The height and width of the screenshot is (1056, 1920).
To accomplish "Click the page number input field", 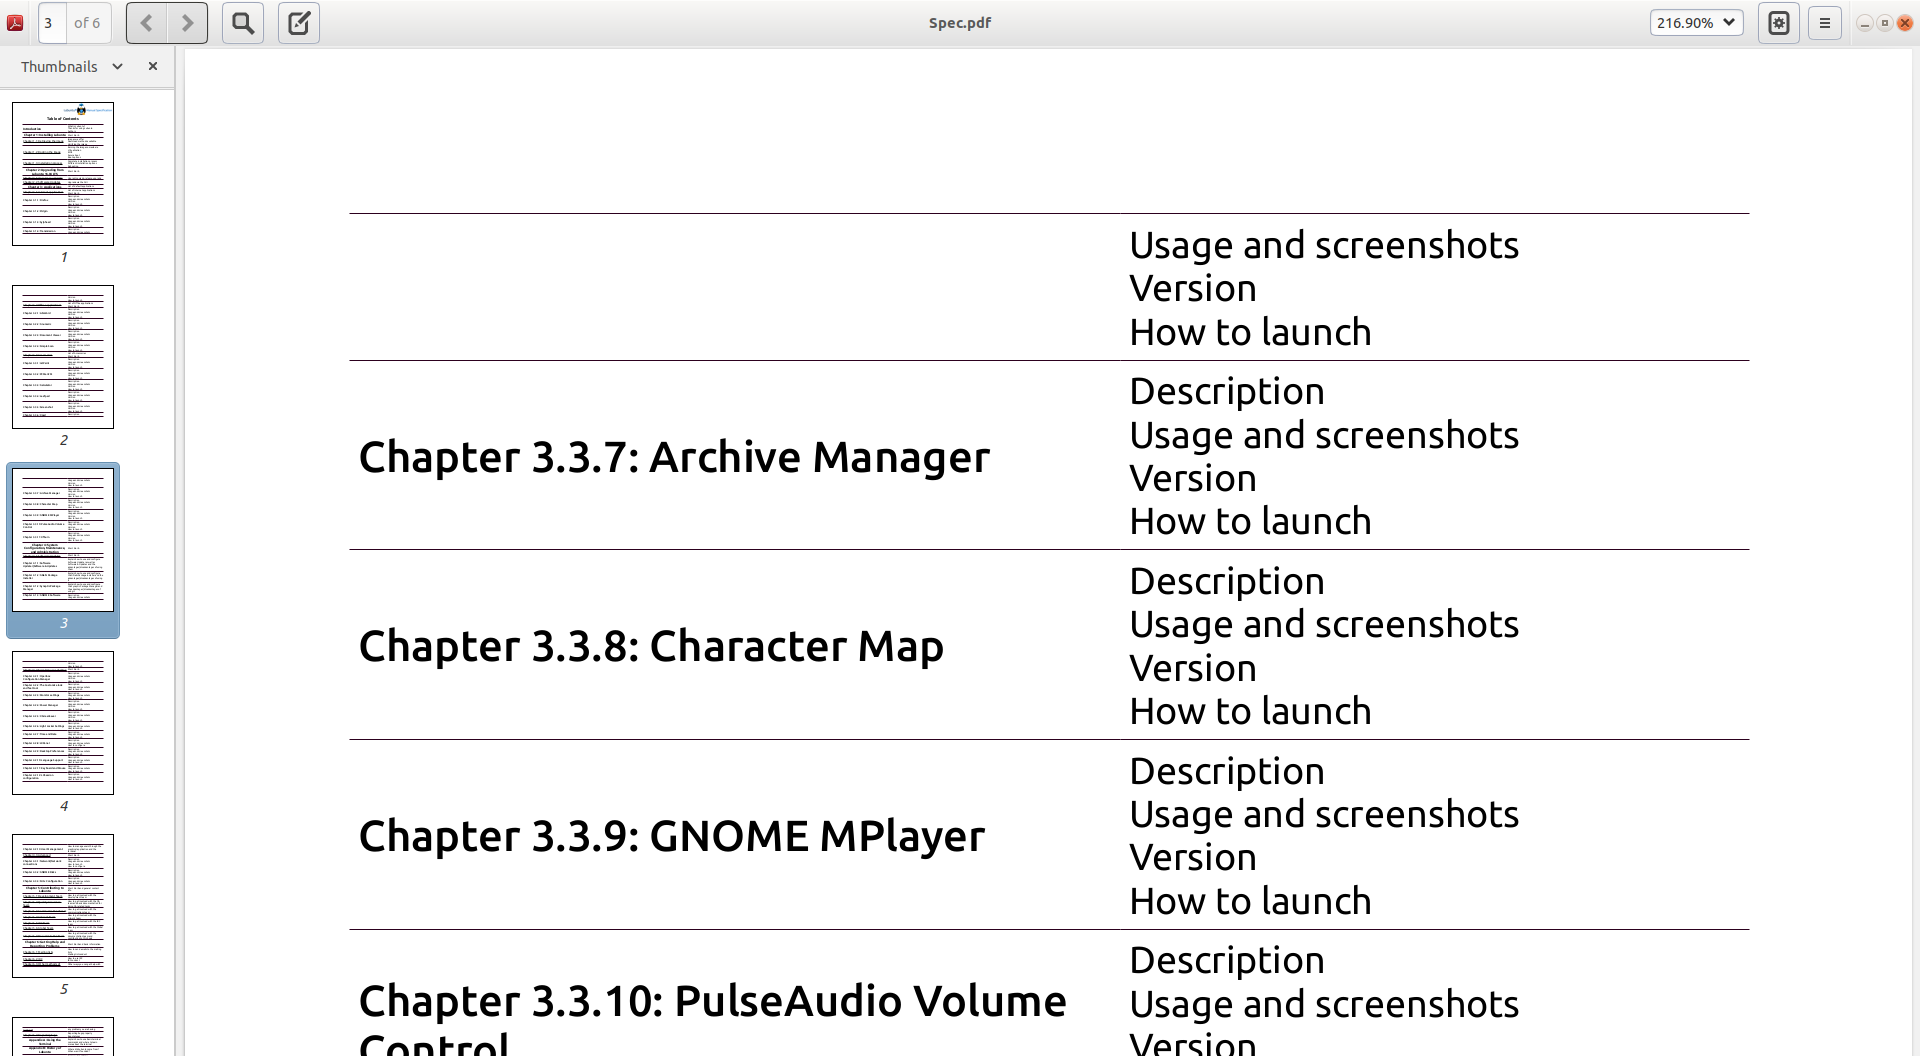I will tap(52, 23).
